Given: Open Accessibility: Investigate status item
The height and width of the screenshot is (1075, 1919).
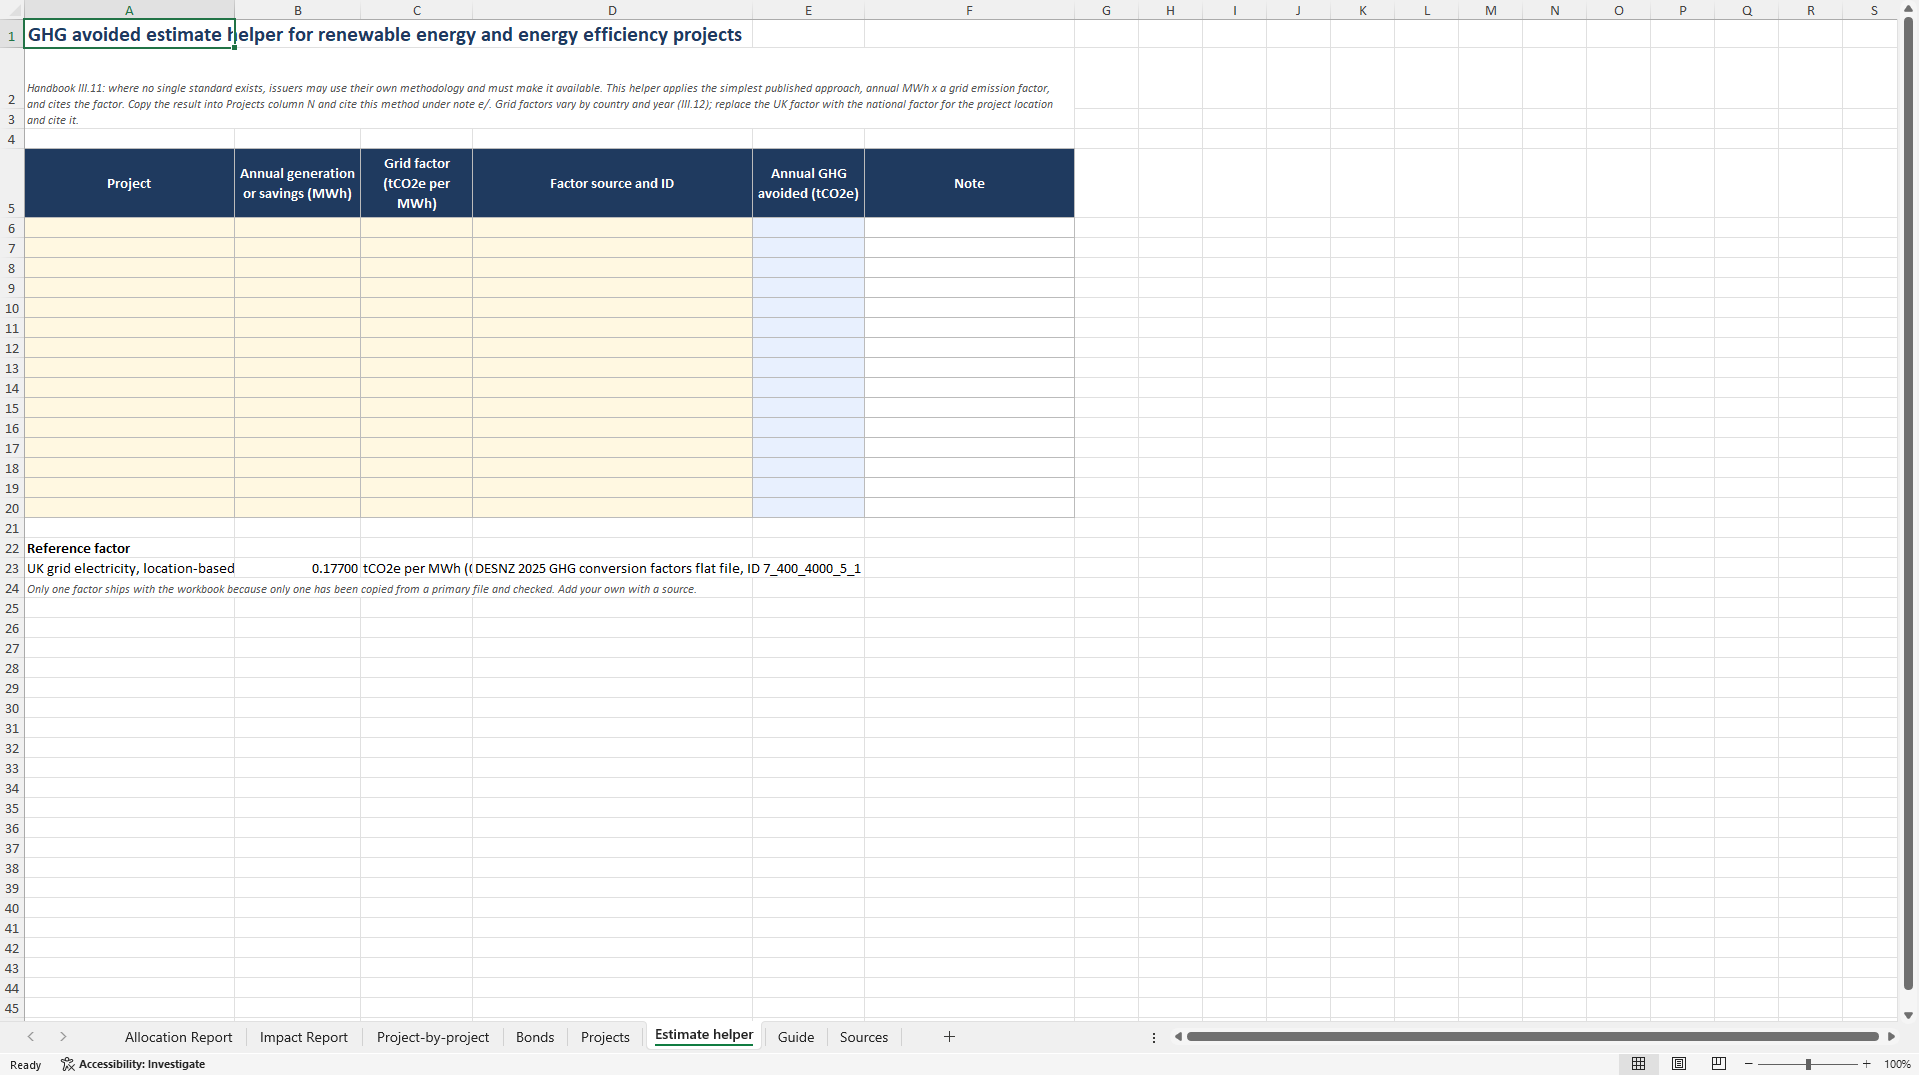Looking at the screenshot, I should point(133,1064).
